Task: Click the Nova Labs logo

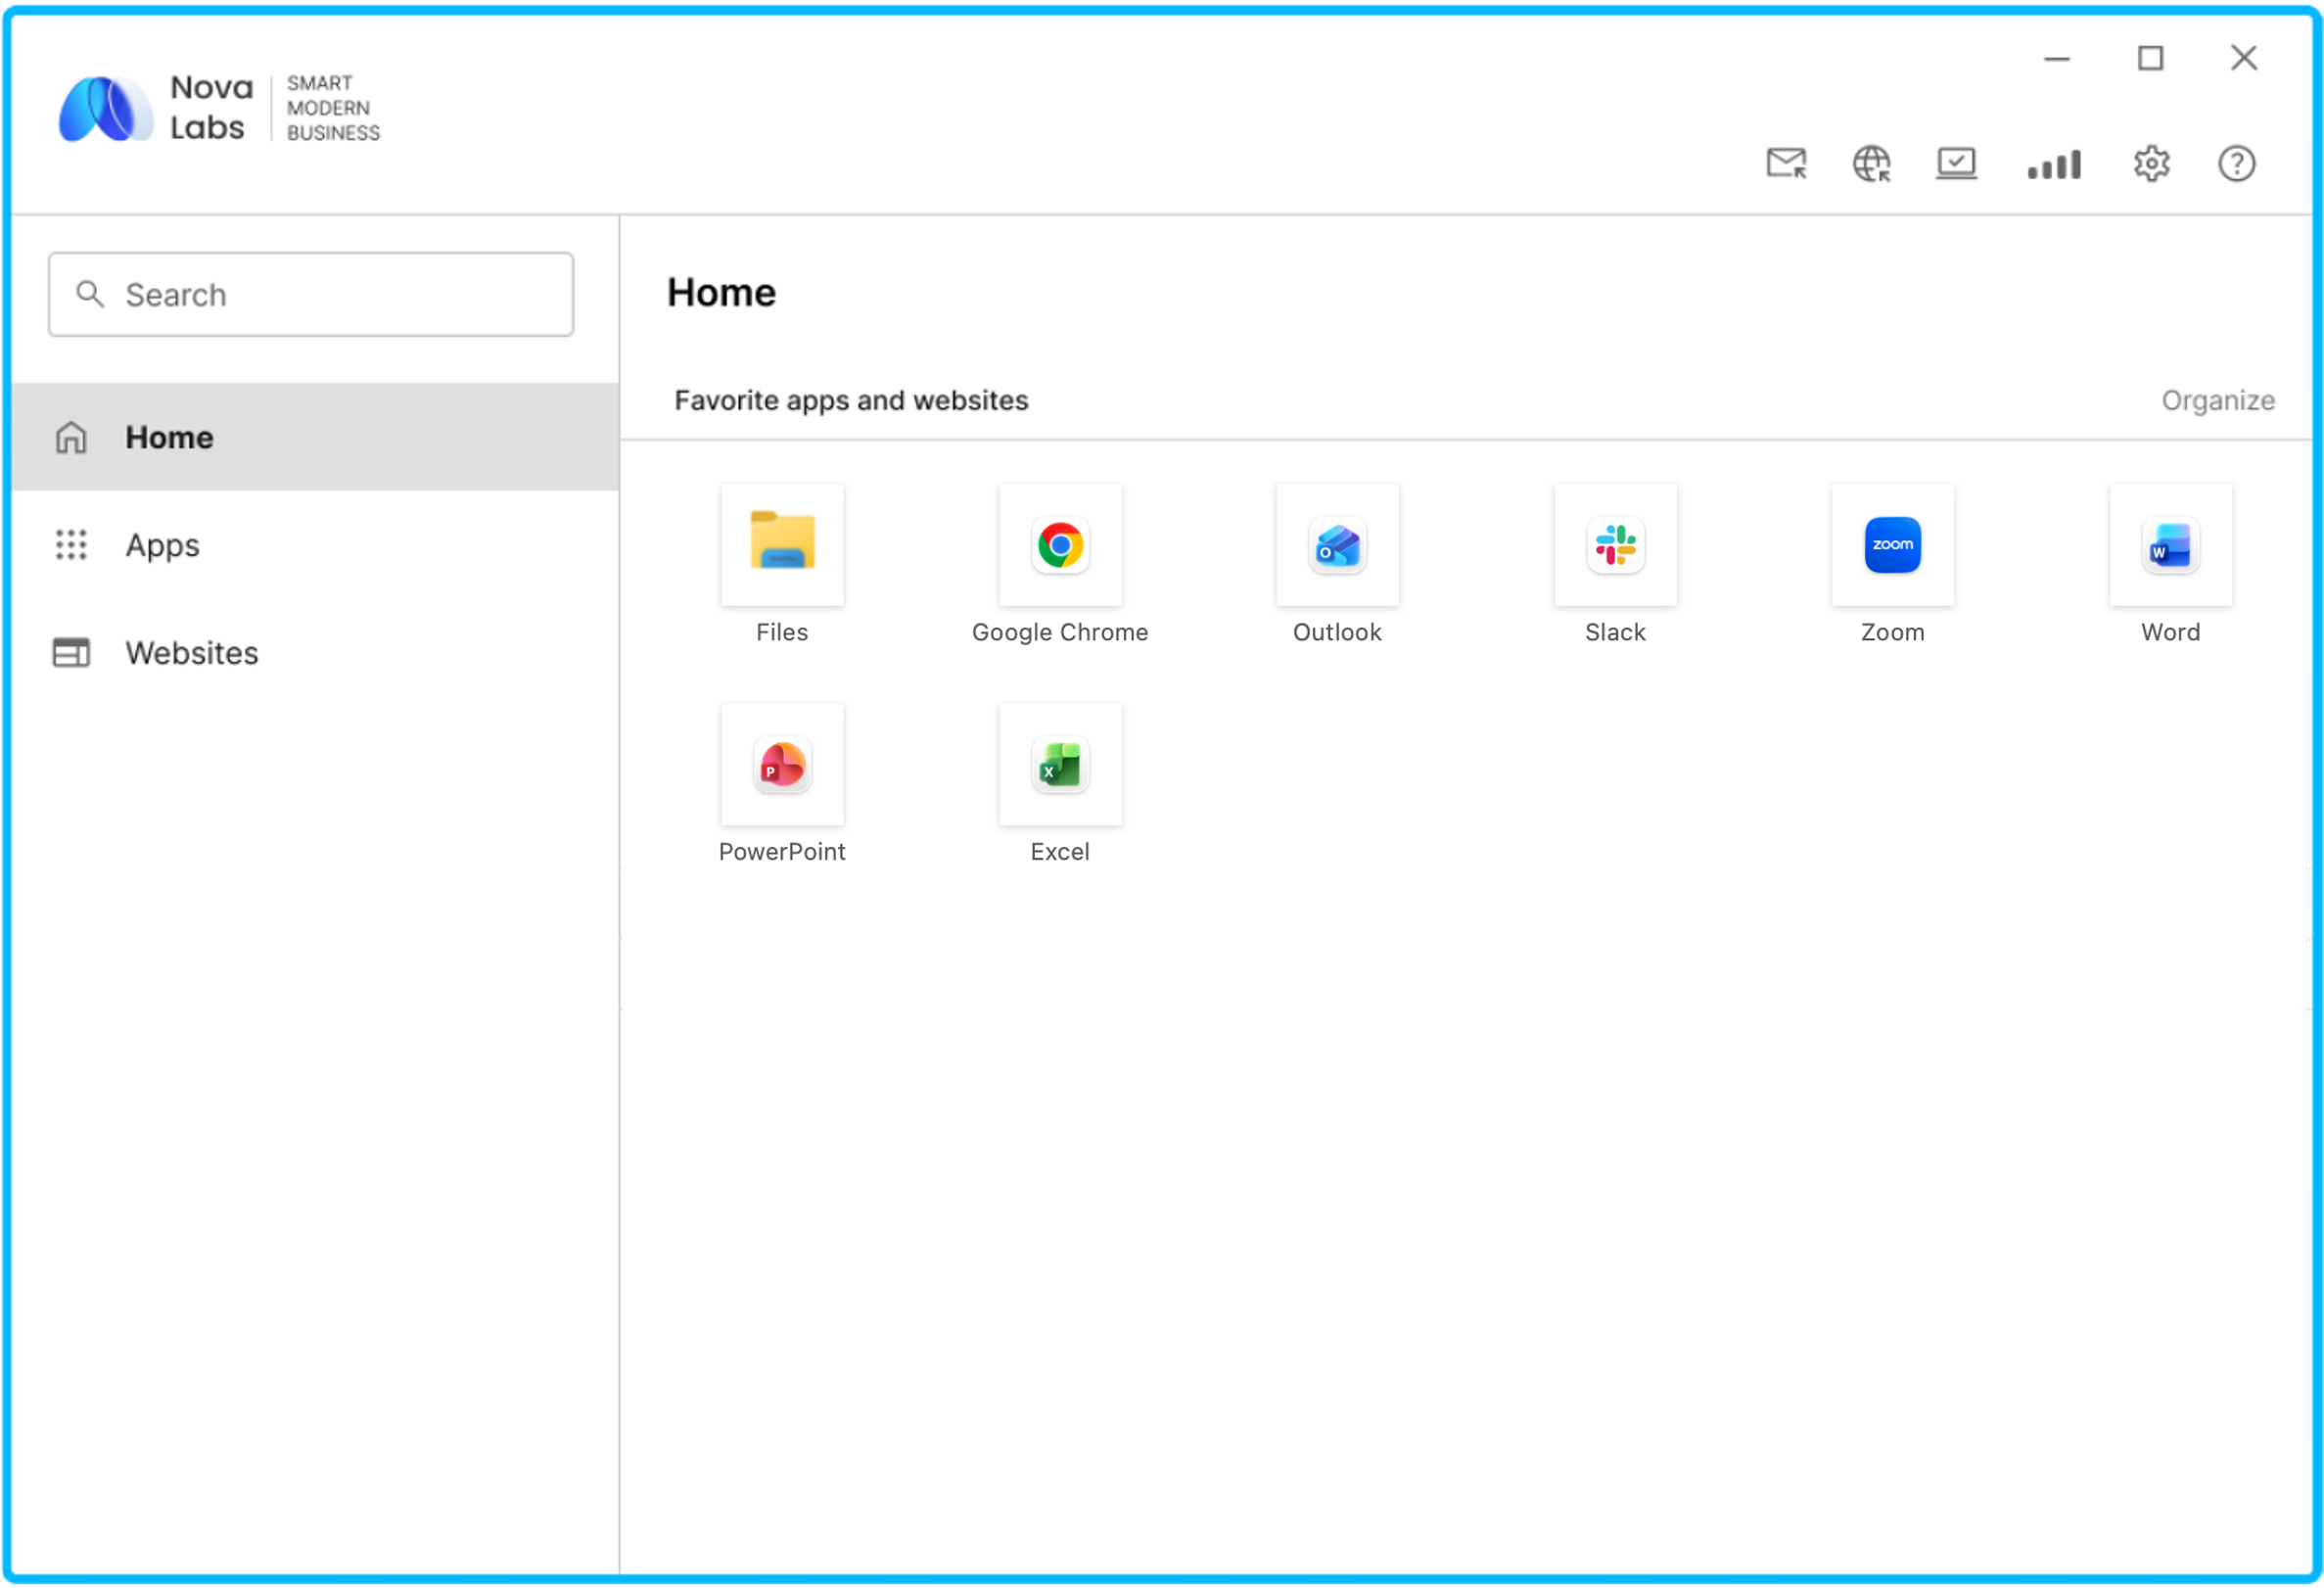Action: [219, 108]
